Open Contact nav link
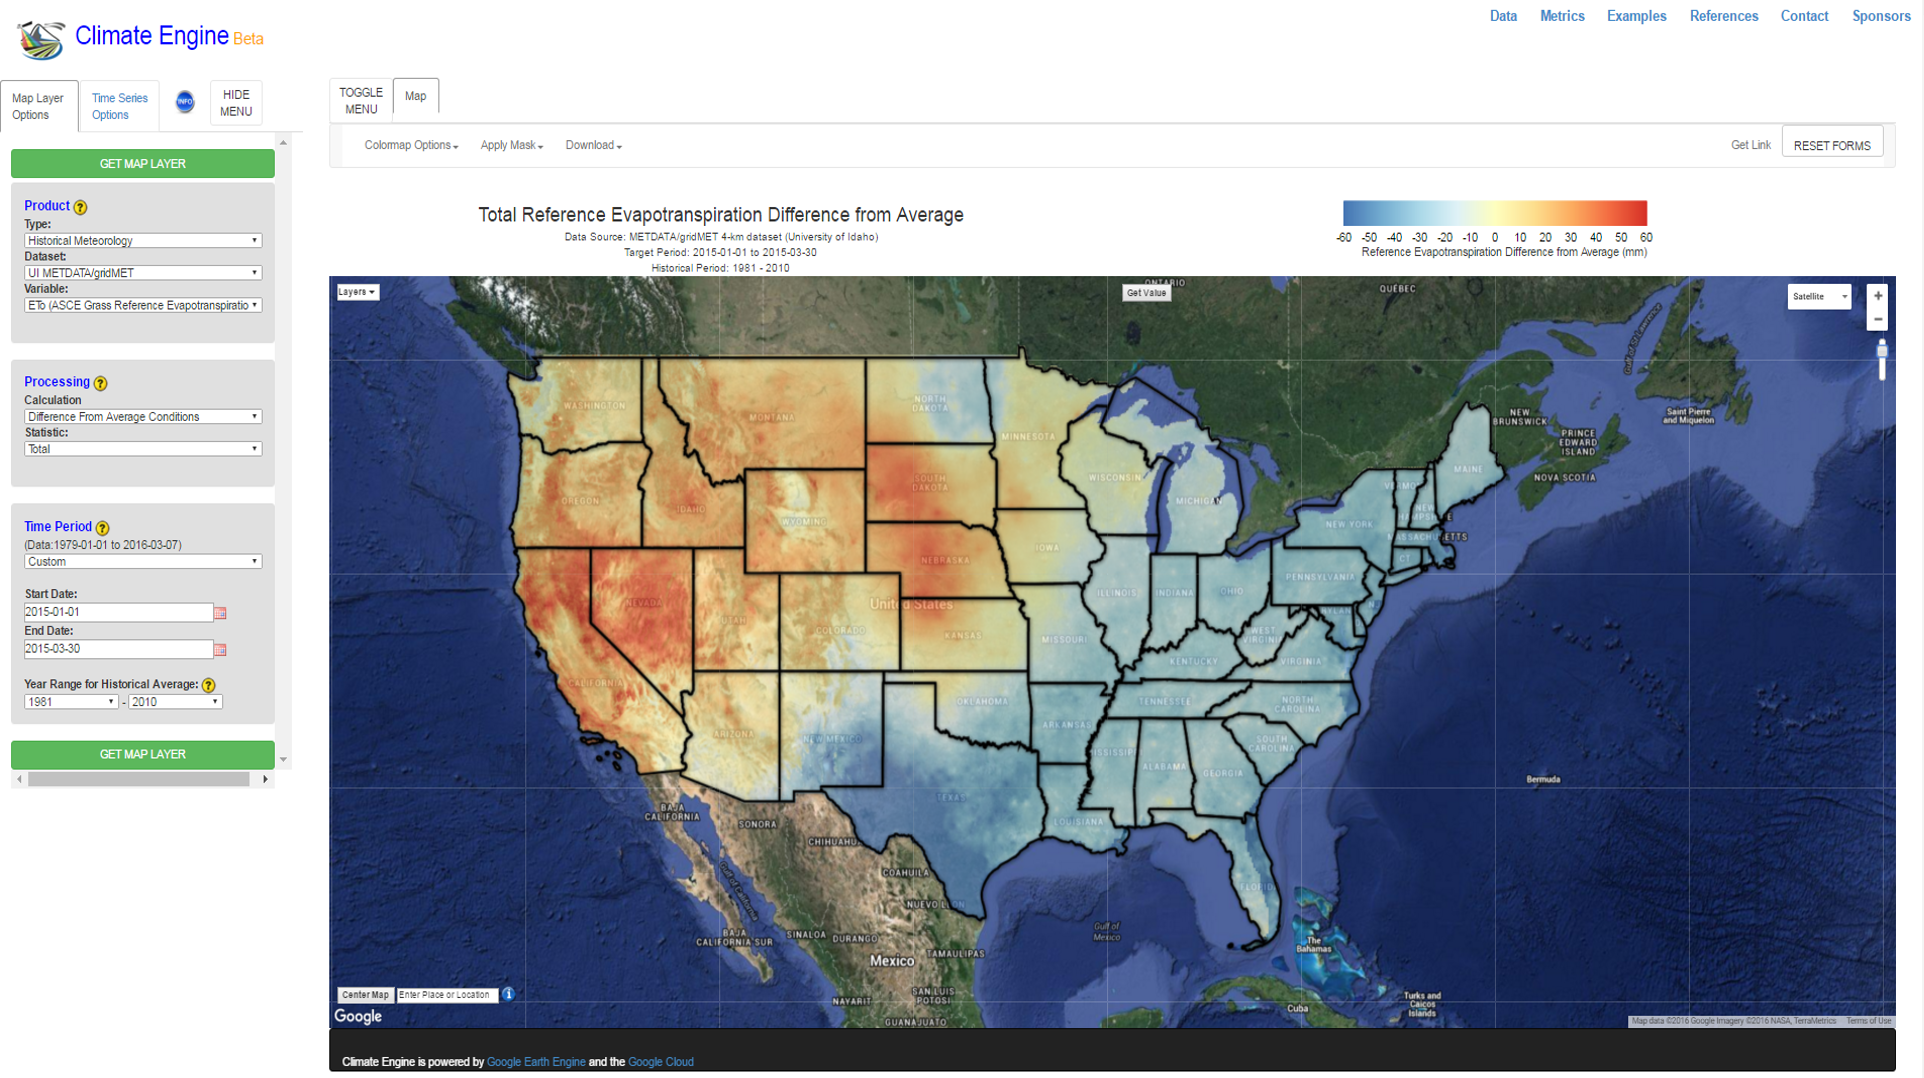This screenshot has width=1924, height=1078. click(x=1804, y=16)
